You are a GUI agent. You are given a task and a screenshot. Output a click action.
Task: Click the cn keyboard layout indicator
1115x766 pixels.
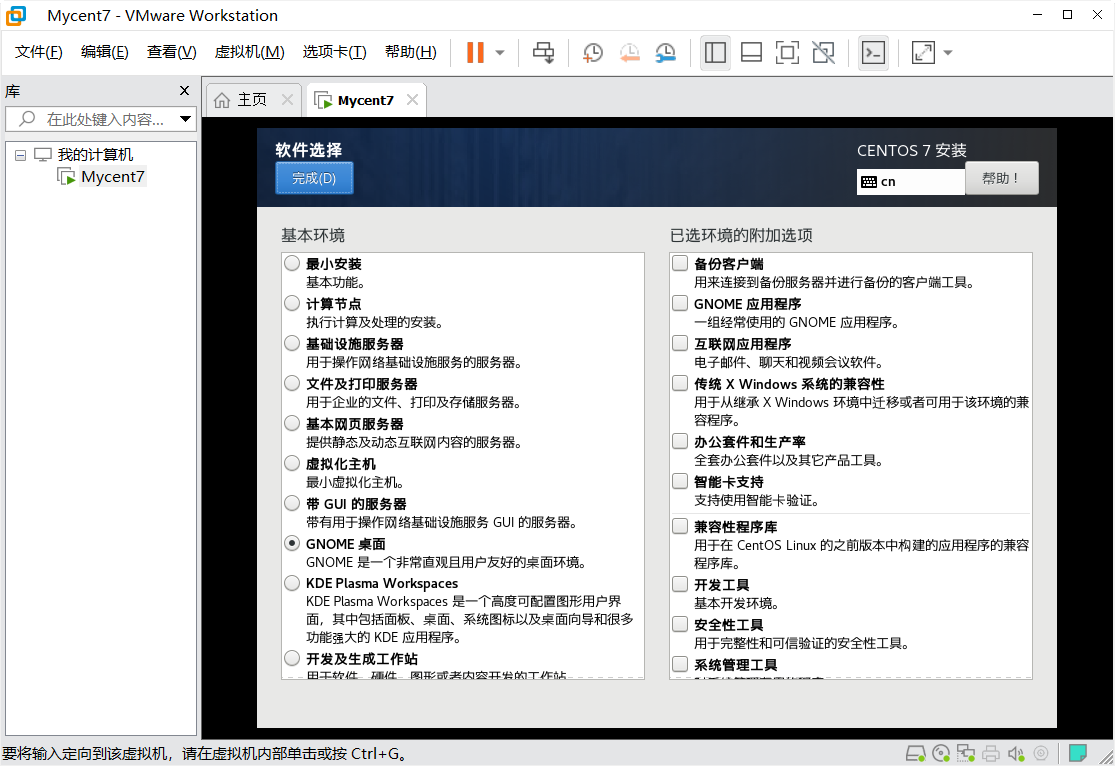[x=910, y=181]
